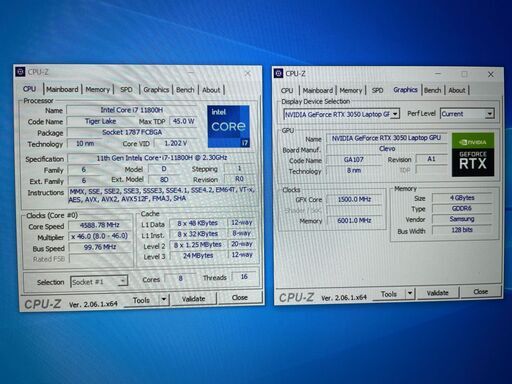This screenshot has width=512, height=384.
Task: Click the CPU-Z app icon in left window title bar
Action: coord(21,72)
